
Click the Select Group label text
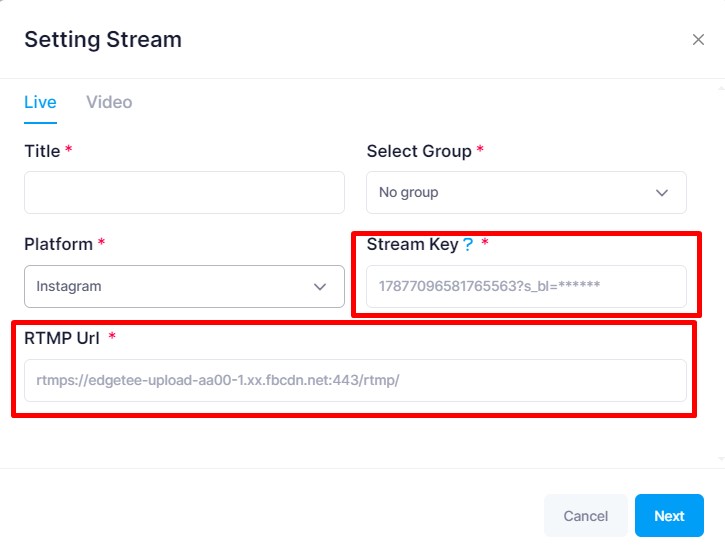coord(419,151)
